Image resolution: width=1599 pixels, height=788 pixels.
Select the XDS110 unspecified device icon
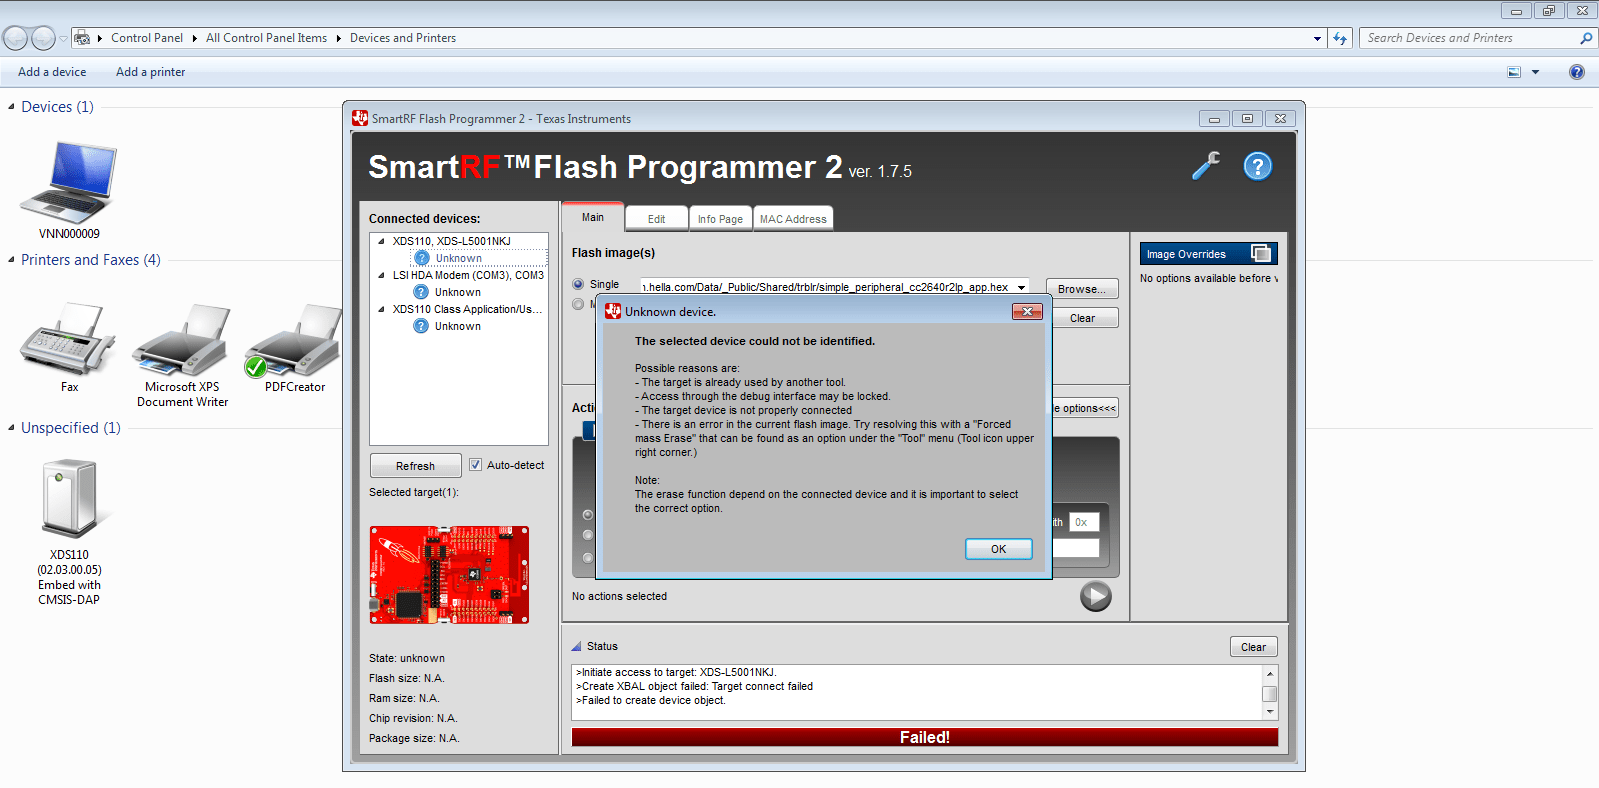69,498
